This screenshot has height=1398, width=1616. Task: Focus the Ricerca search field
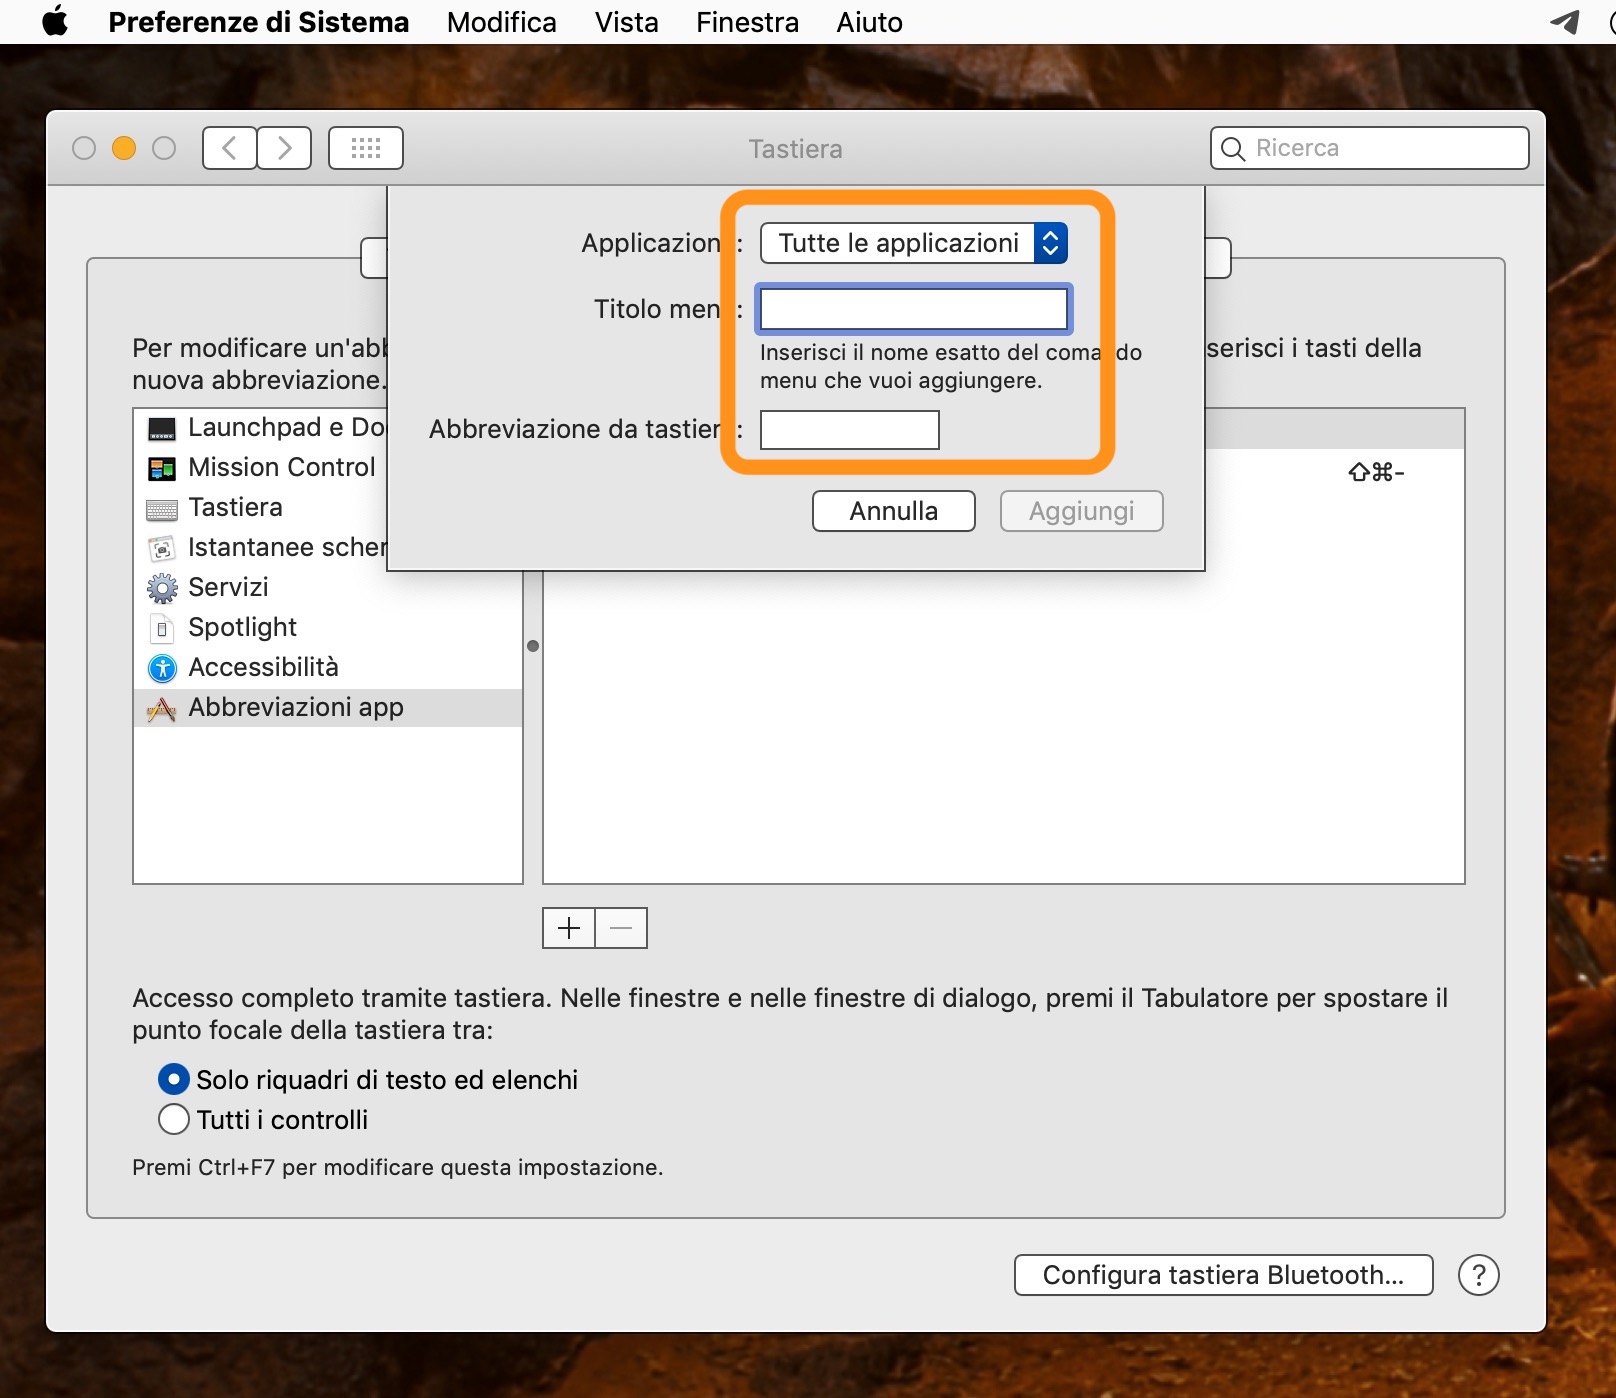tap(1370, 148)
